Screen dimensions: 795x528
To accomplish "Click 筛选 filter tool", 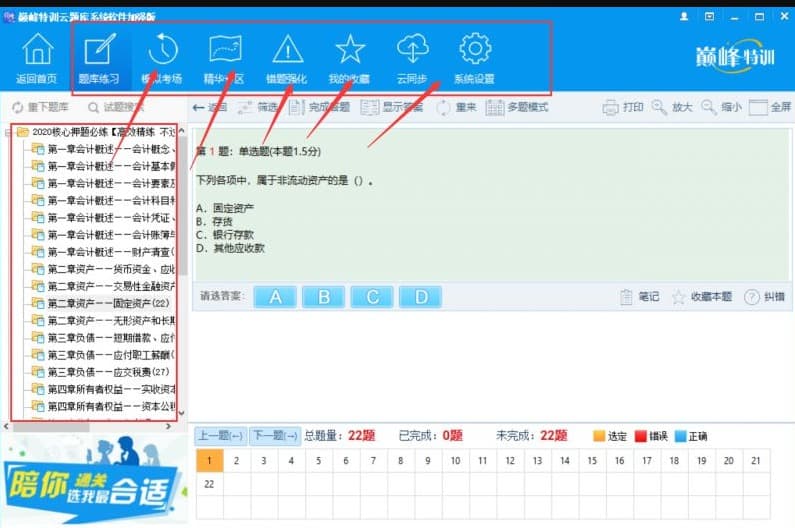I will pyautogui.click(x=259, y=107).
